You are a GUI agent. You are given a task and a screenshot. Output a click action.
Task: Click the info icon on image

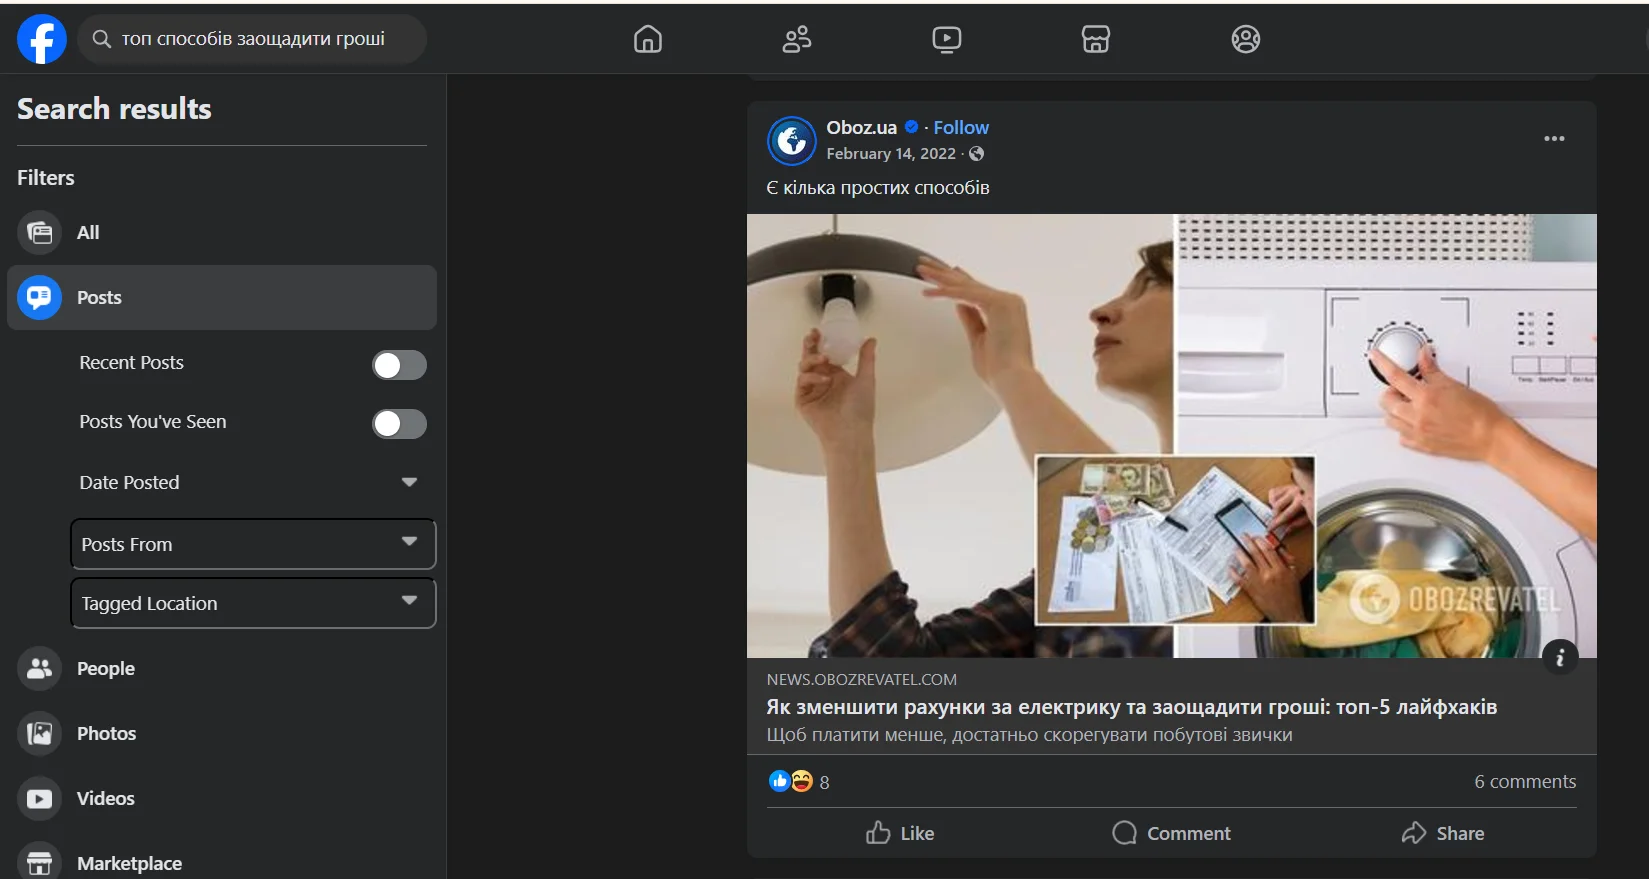pos(1560,657)
